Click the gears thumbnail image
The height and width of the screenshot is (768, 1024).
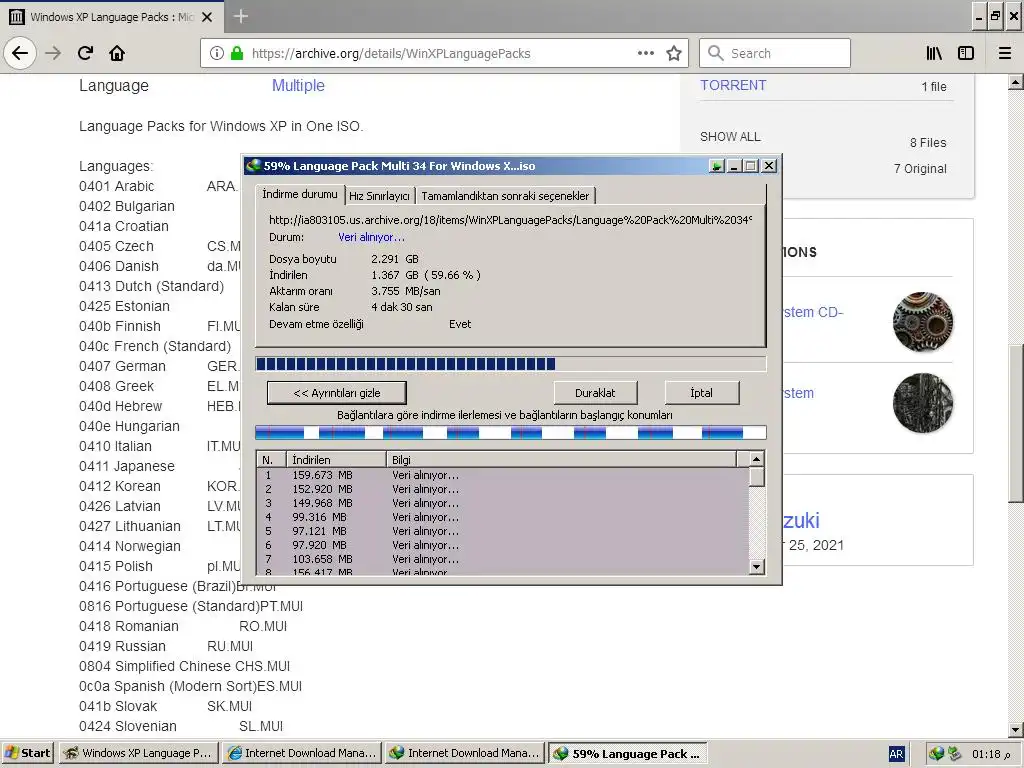923,321
